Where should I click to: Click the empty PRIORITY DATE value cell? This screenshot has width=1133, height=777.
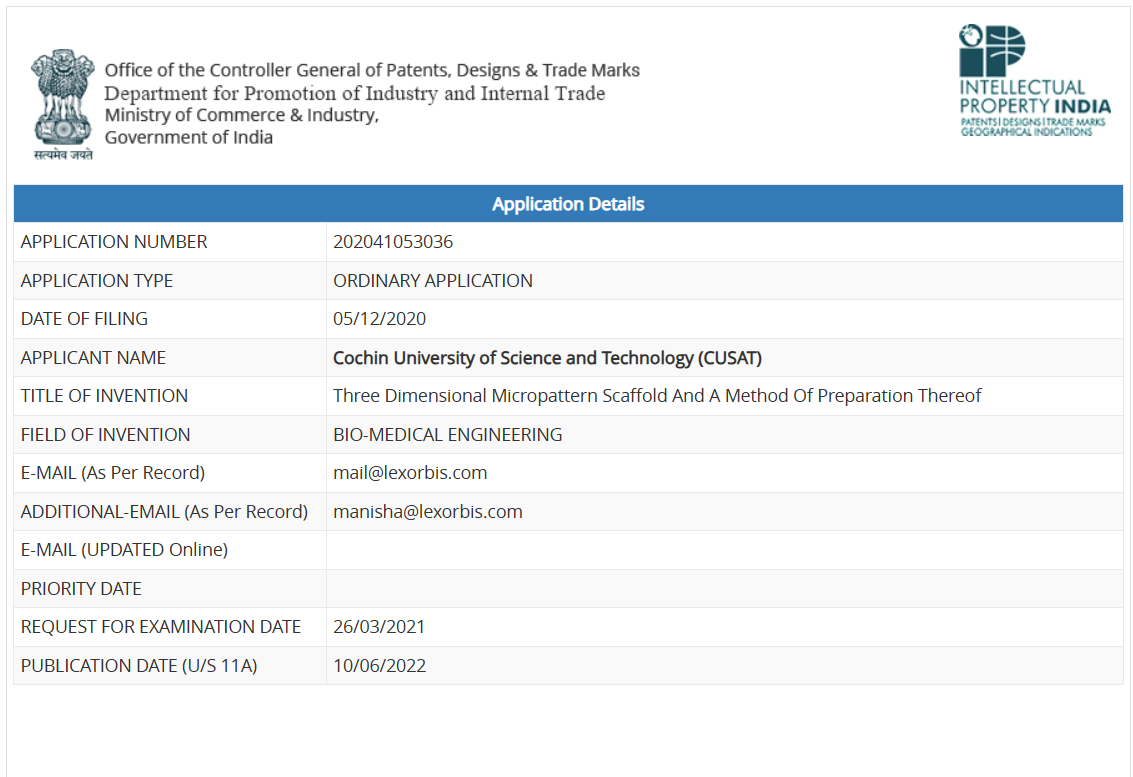point(724,589)
